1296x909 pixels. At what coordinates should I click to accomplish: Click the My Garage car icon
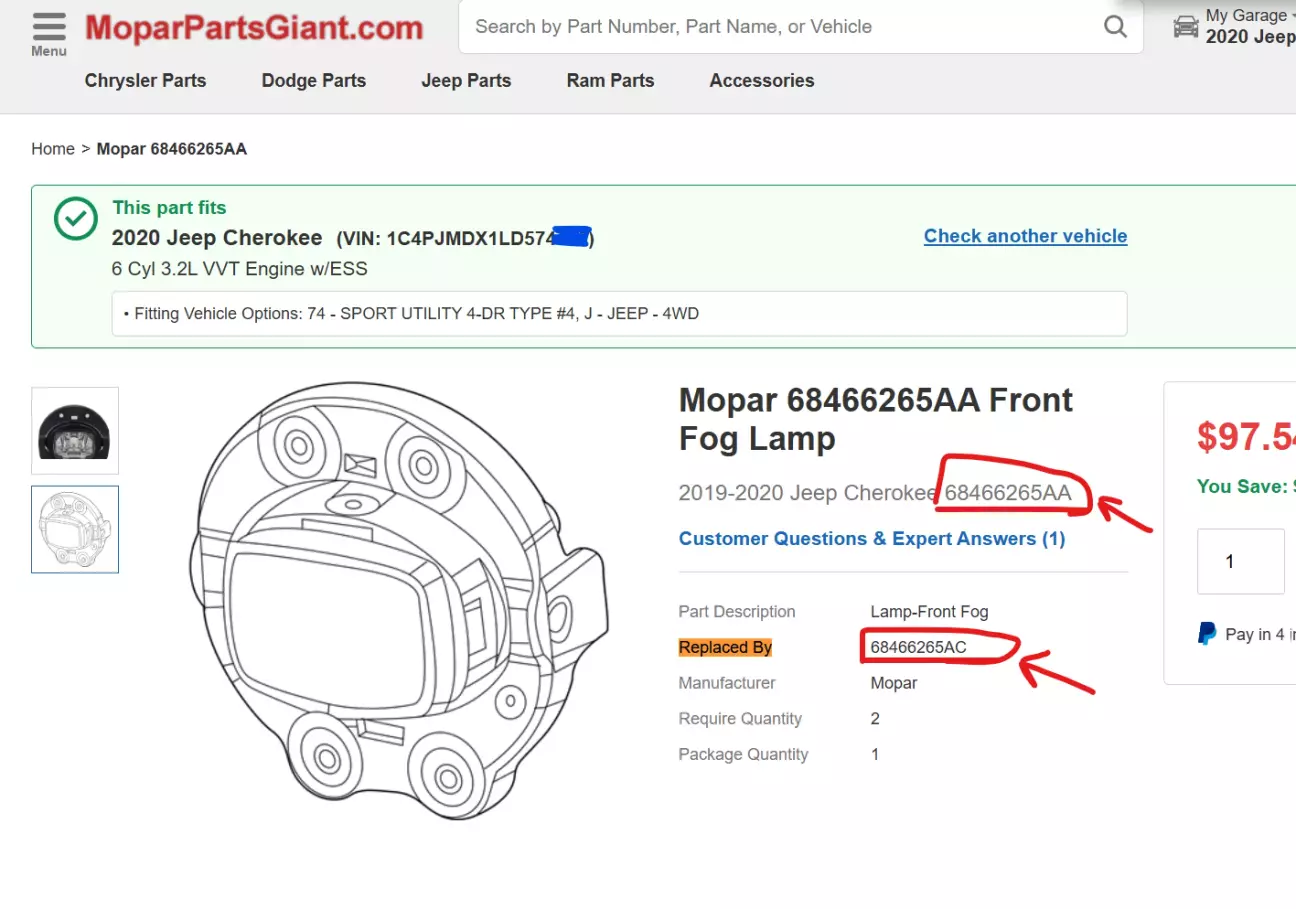(x=1186, y=27)
